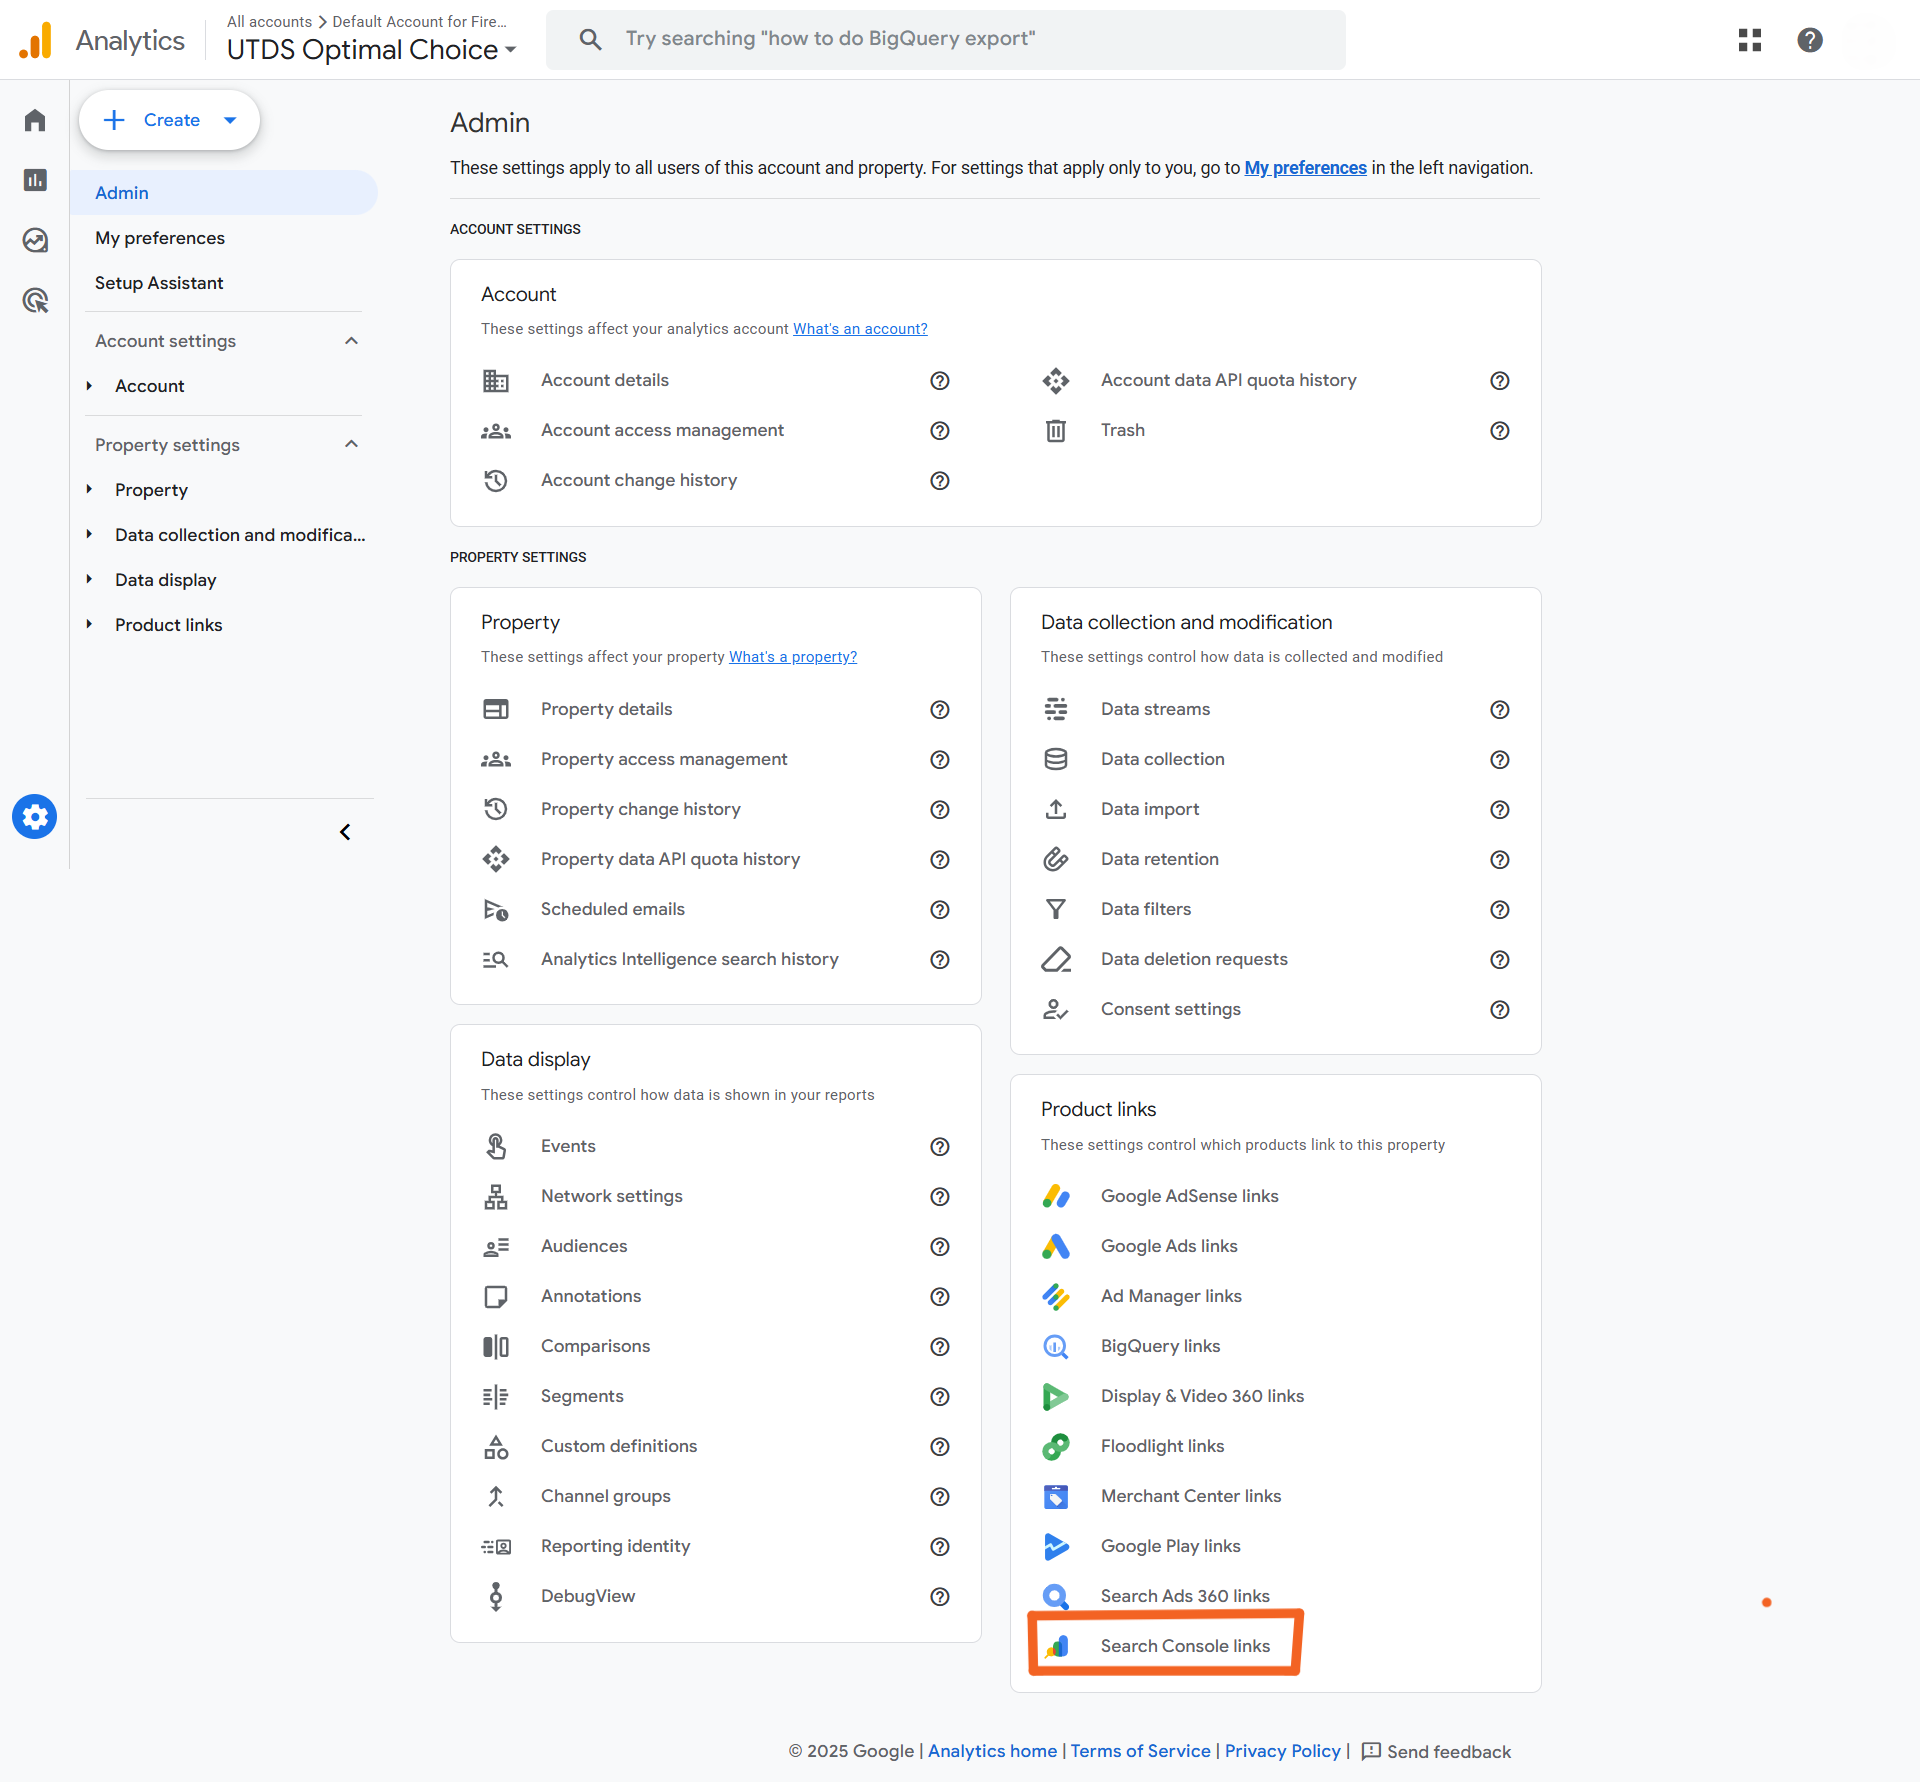Click Privacy Policy footer link
Screen dimensions: 1920x1782
[1283, 1751]
